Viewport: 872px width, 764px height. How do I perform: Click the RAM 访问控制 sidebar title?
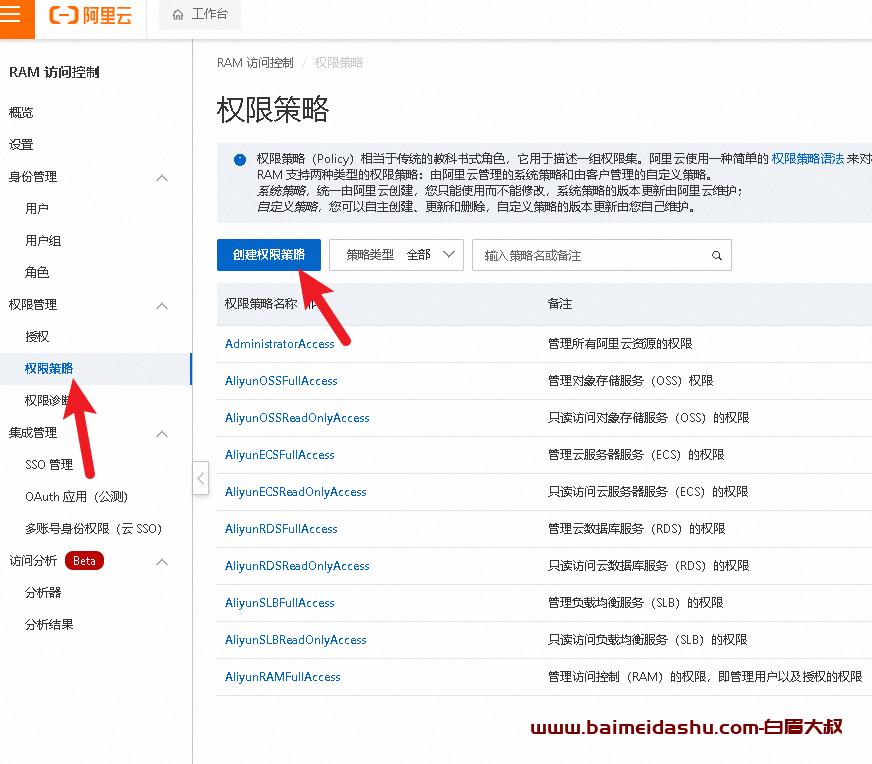54,72
